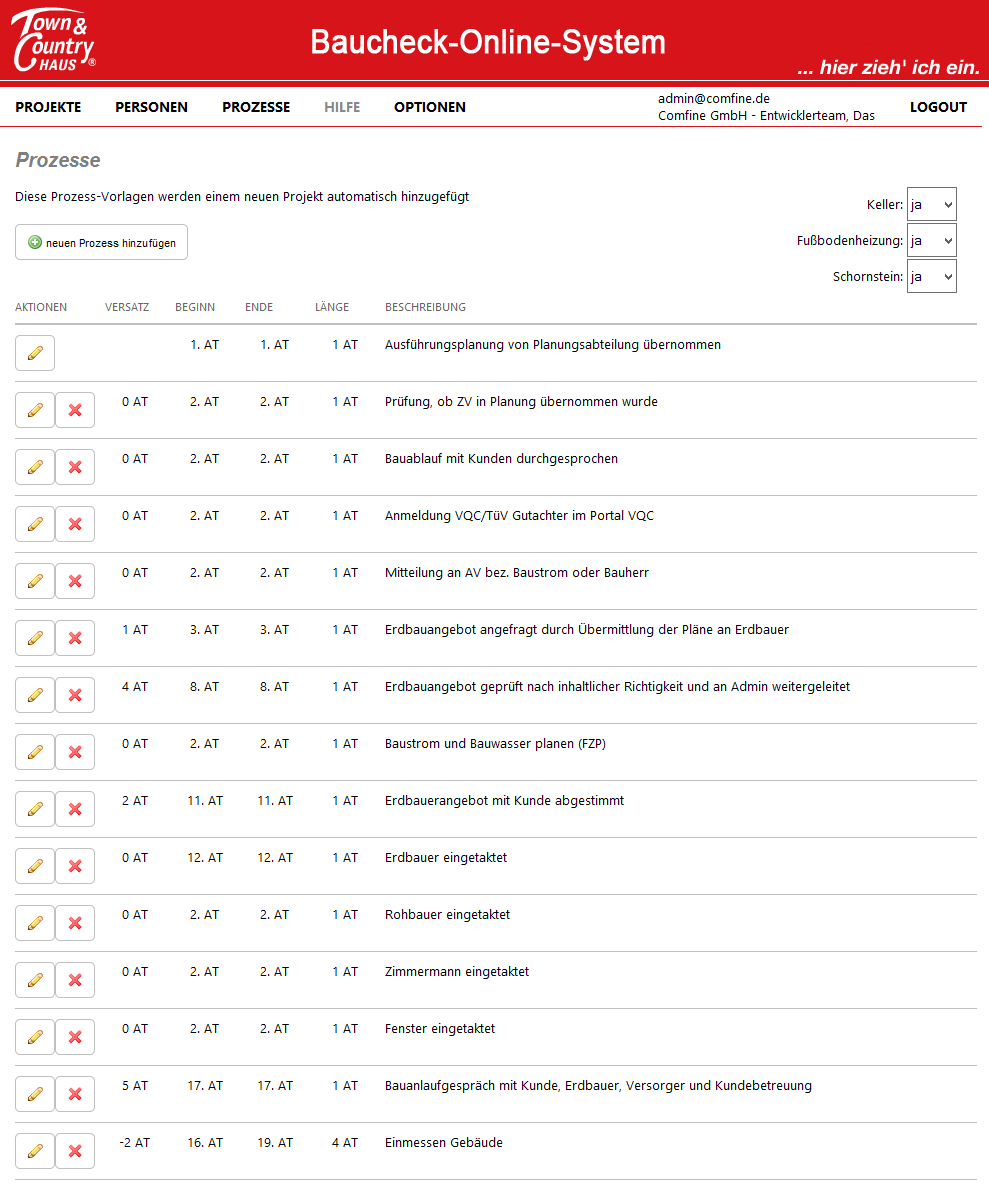989x1185 pixels.
Task: Delete the 'Prüfung, ob ZV in Planung' process
Action: tap(75, 410)
